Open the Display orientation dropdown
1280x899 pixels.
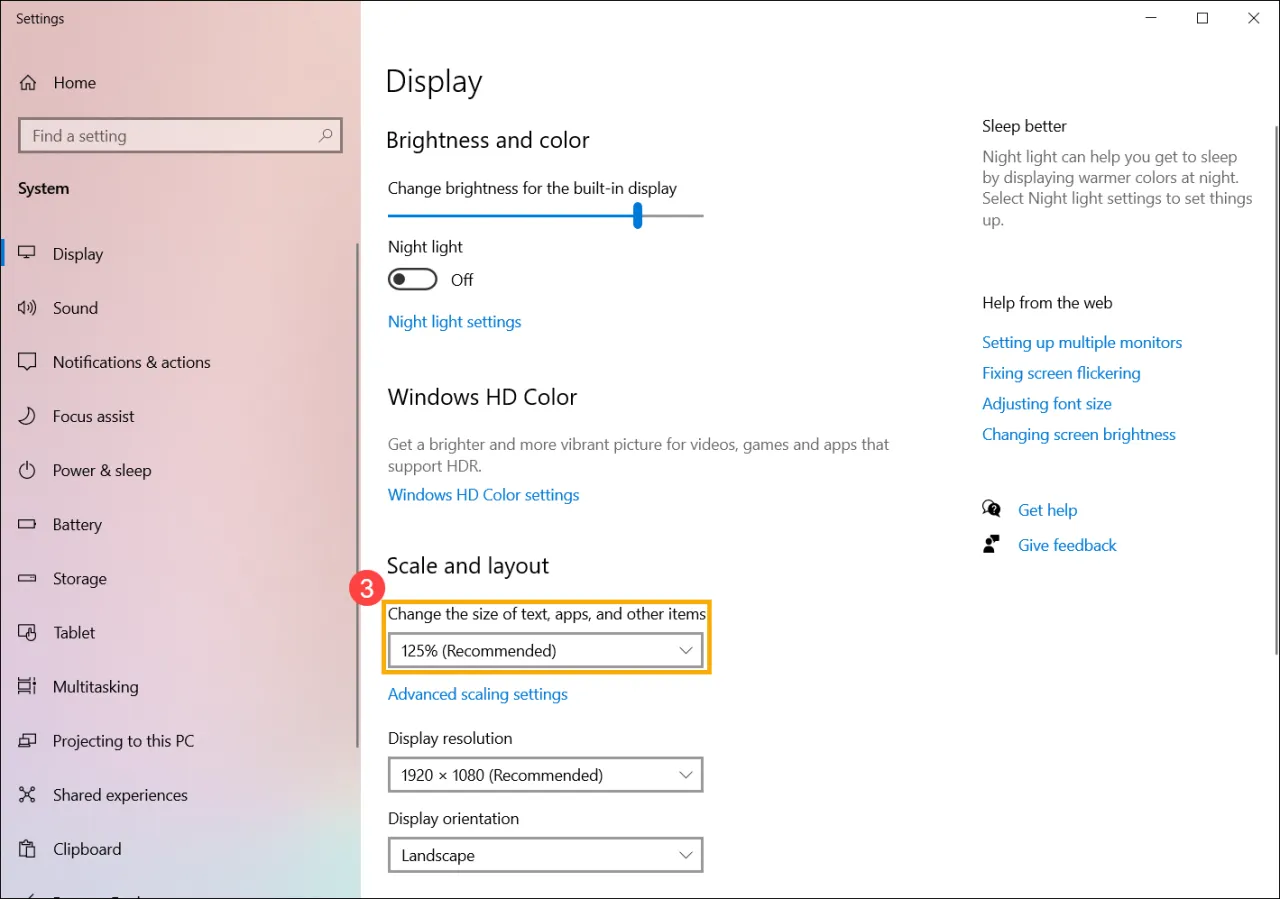pyautogui.click(x=545, y=855)
